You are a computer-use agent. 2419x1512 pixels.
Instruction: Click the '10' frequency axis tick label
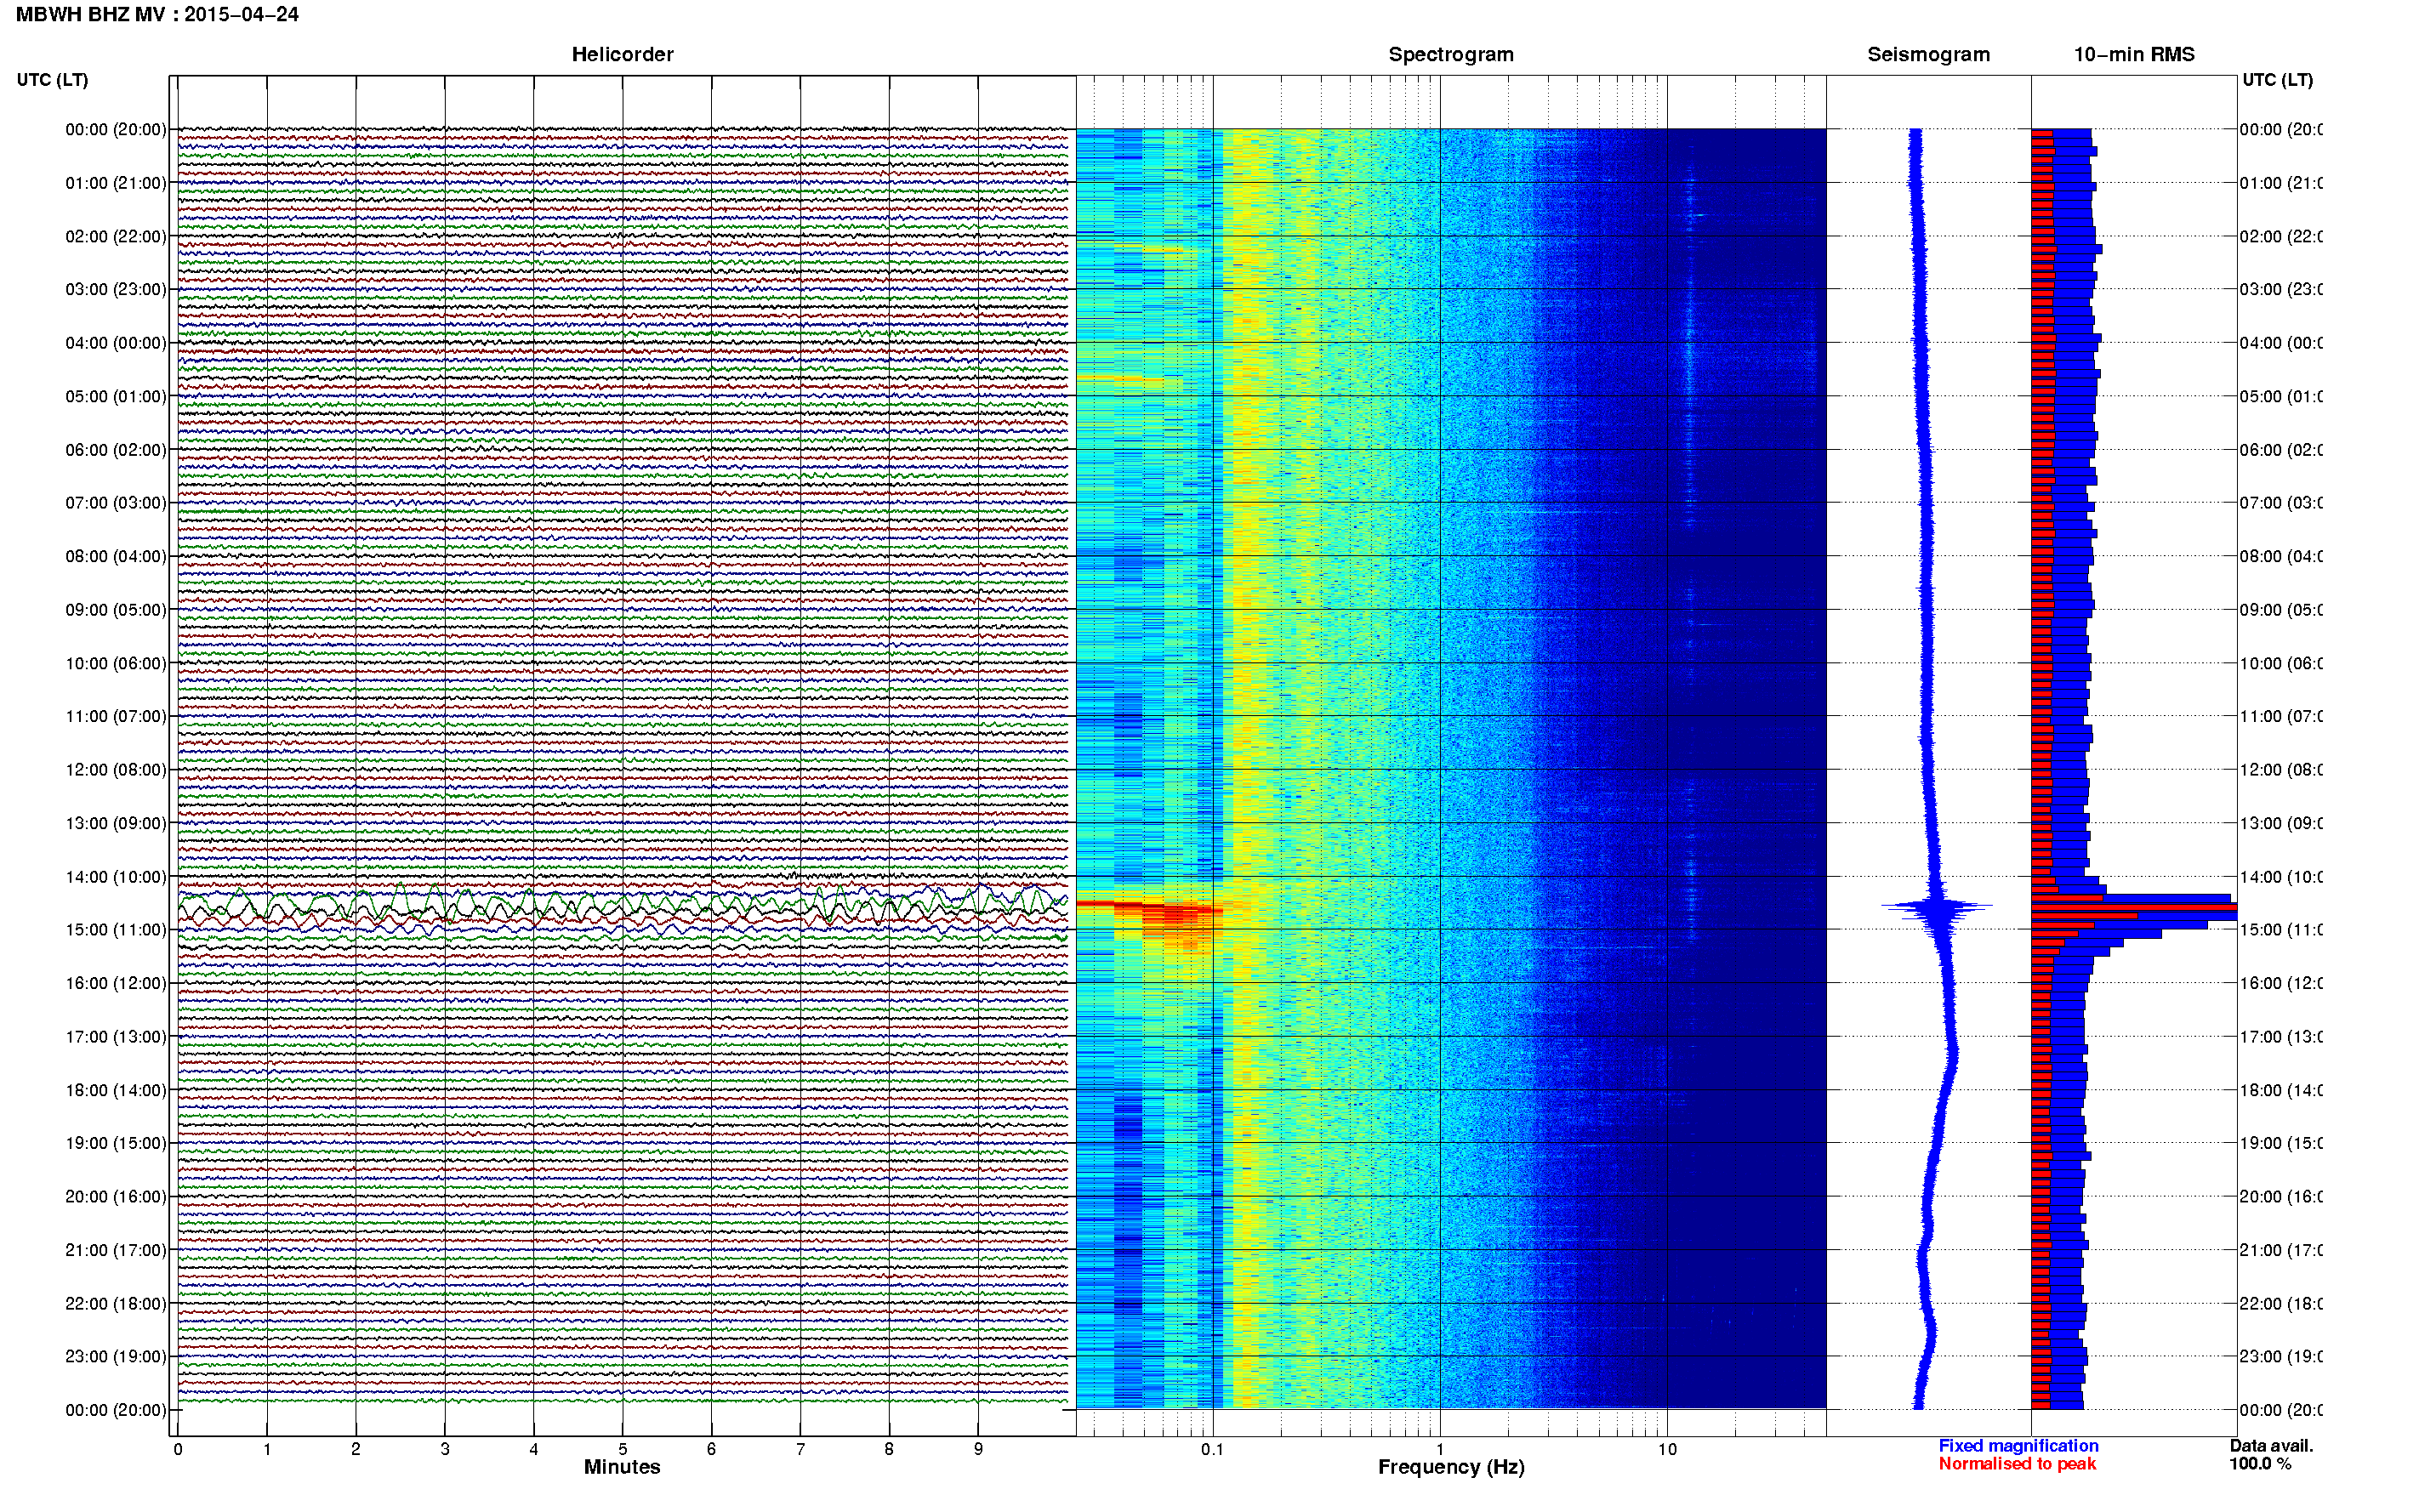[1667, 1449]
